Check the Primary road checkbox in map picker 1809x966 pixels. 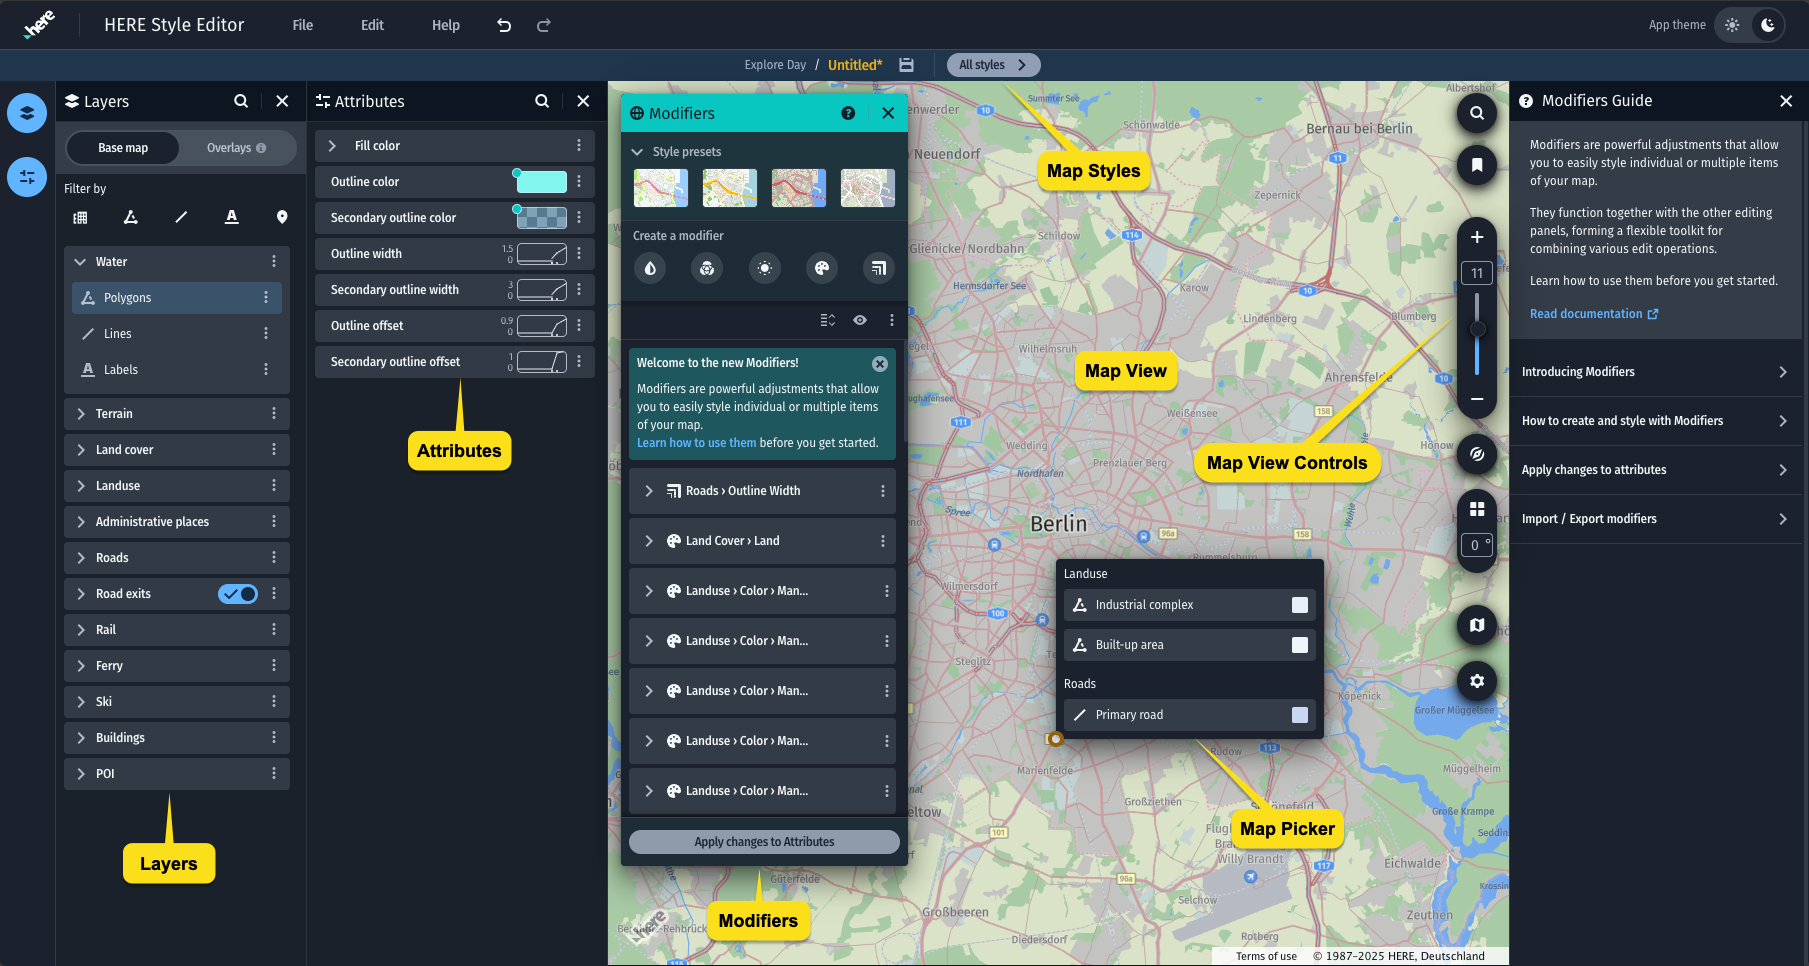1299,715
